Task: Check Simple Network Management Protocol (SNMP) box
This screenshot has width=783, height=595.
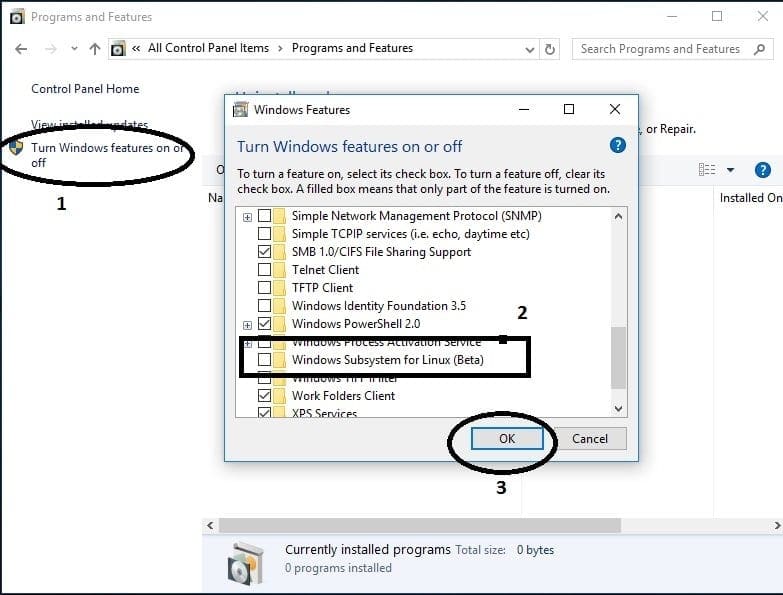Action: [265, 216]
